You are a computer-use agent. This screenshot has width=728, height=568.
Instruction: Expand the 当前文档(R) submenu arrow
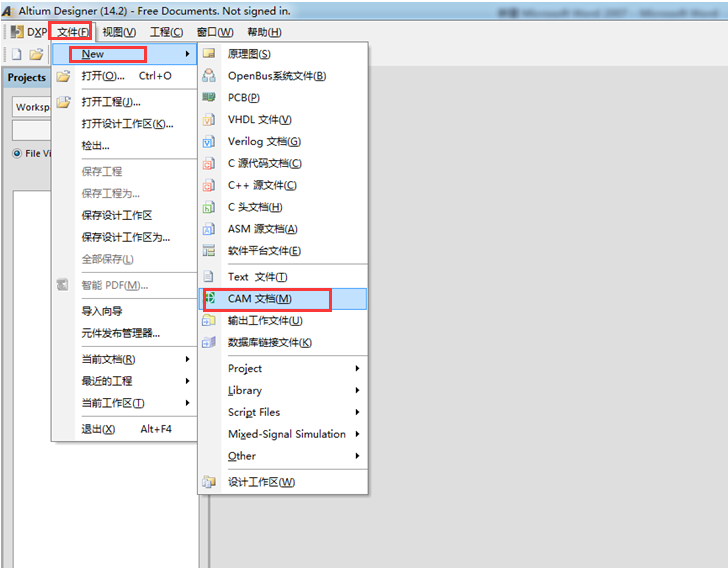click(x=187, y=359)
